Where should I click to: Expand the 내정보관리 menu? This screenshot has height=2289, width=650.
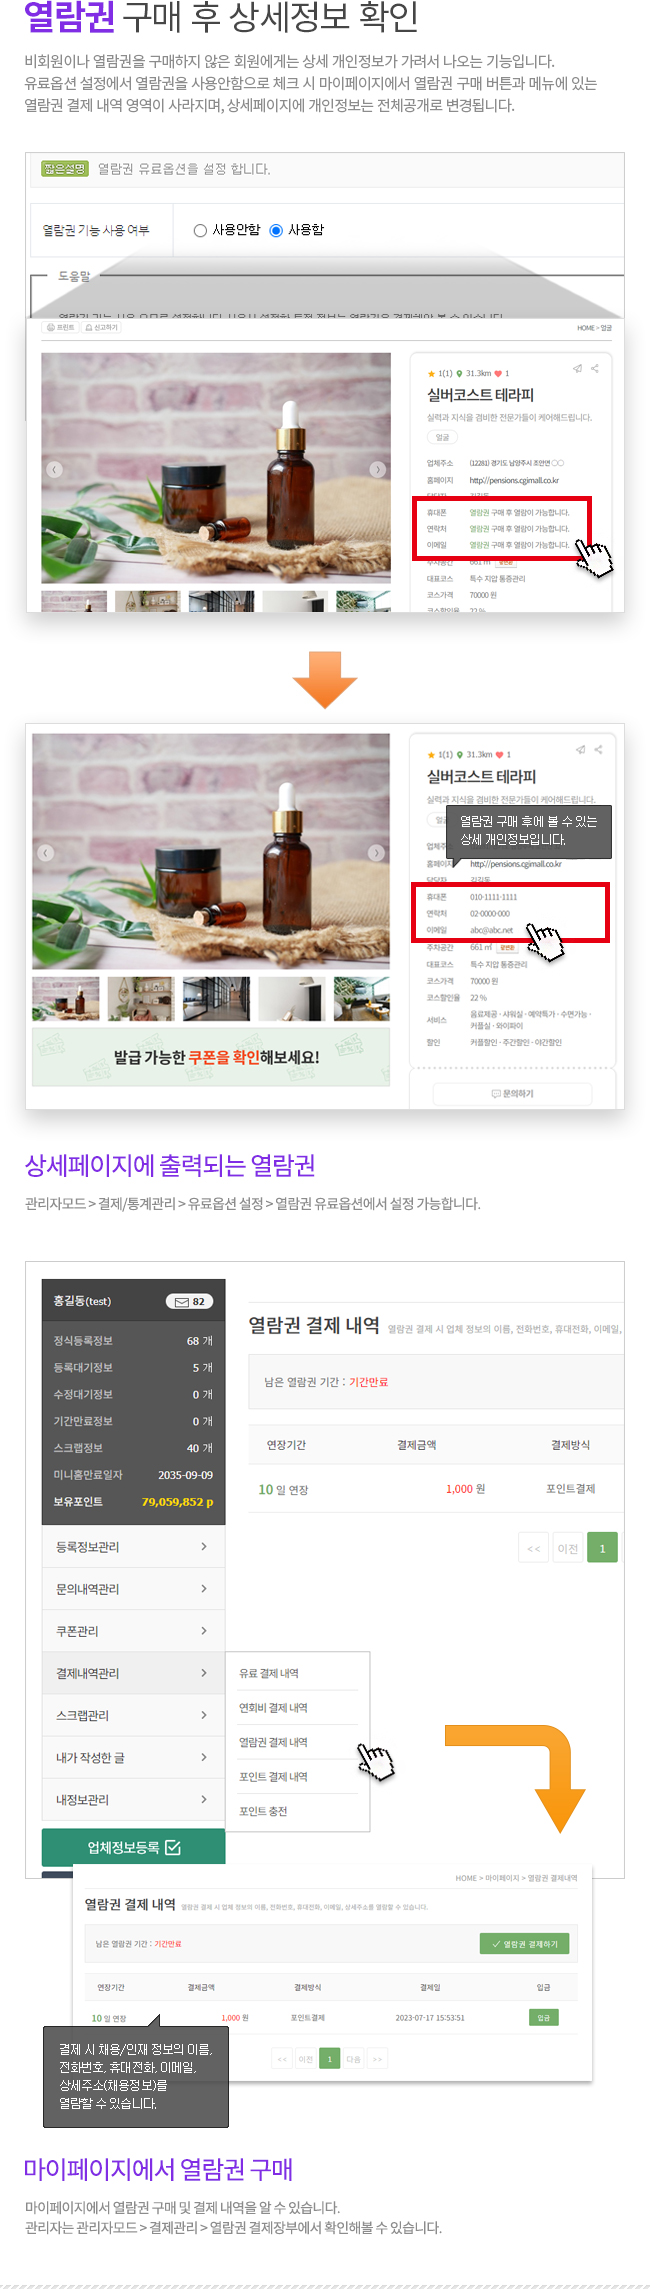pos(133,1799)
